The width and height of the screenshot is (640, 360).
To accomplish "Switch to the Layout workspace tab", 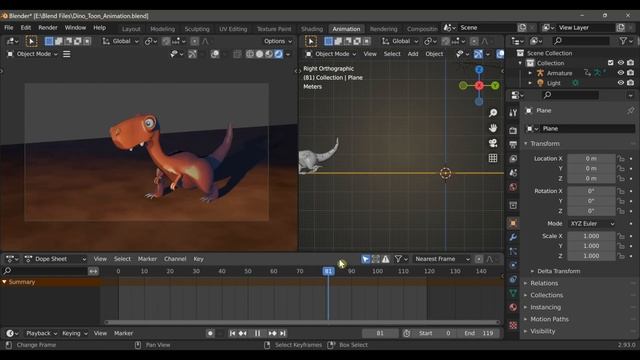I will (x=131, y=29).
